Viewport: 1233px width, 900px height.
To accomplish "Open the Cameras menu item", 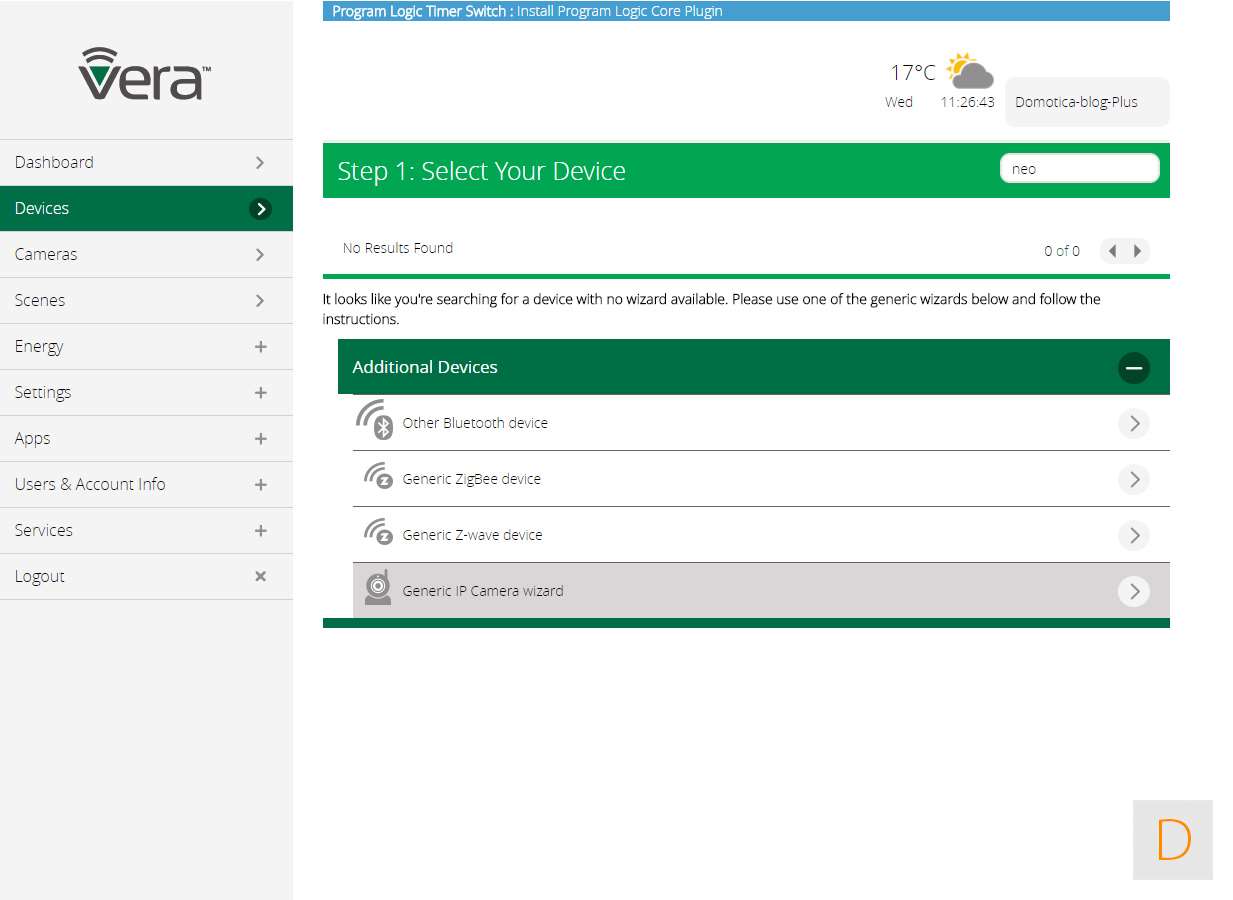I will point(146,255).
